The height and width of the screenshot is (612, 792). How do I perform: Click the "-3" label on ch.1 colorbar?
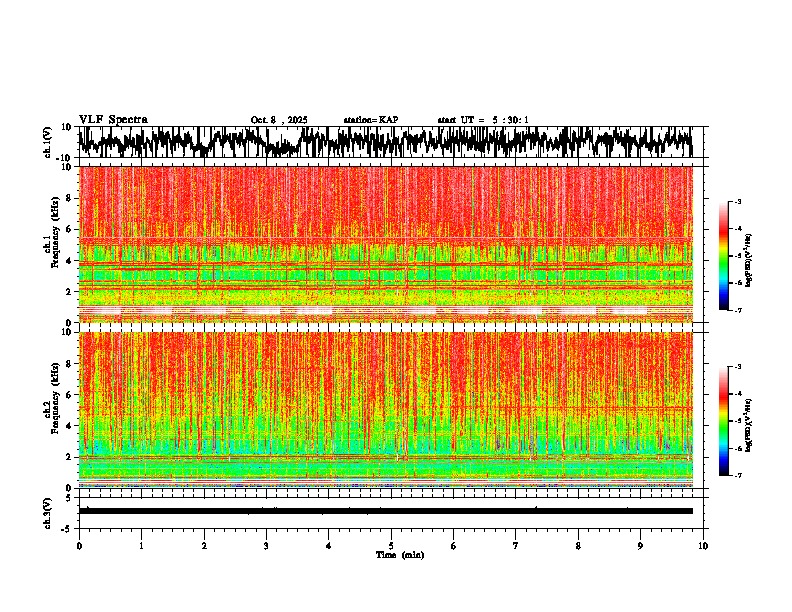[737, 201]
